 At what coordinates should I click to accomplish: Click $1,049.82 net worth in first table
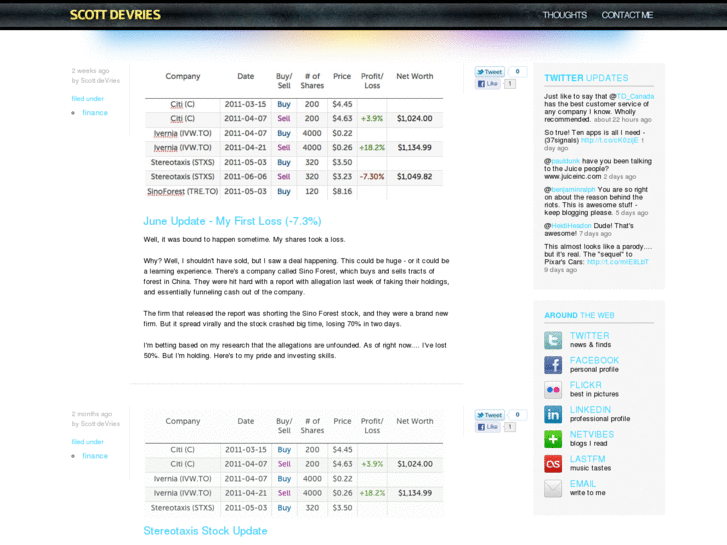pyautogui.click(x=415, y=177)
